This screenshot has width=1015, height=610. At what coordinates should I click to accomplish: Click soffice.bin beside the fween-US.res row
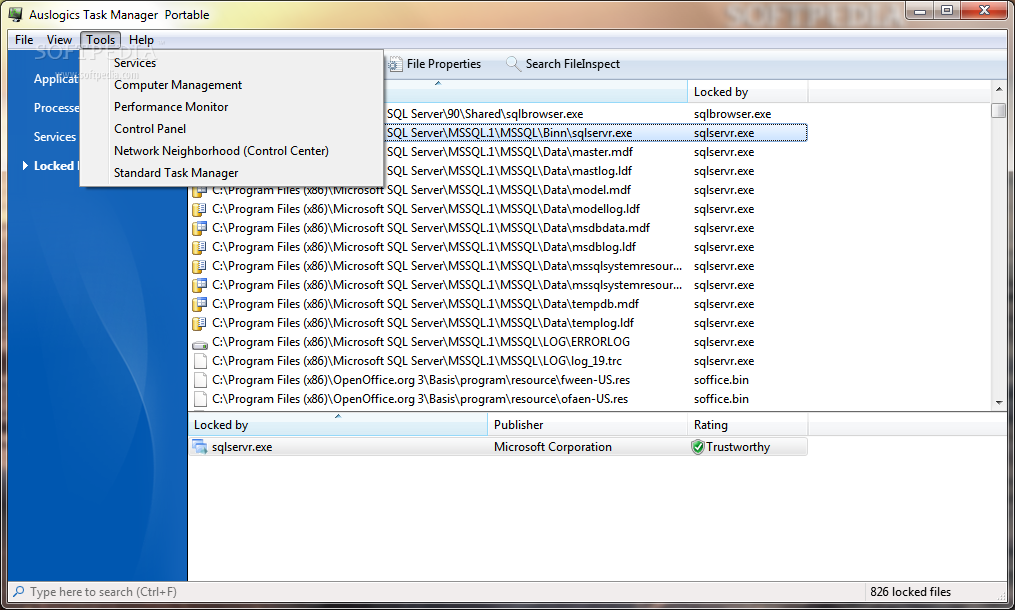click(x=721, y=380)
